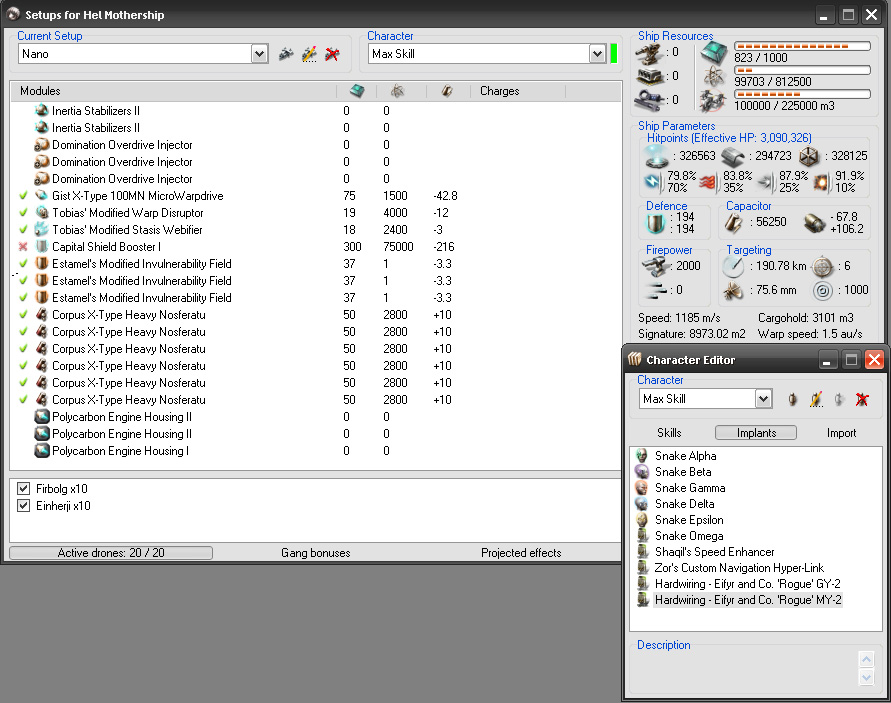Click the capacitor usage column header icon
The width and height of the screenshot is (891, 703).
[x=447, y=90]
